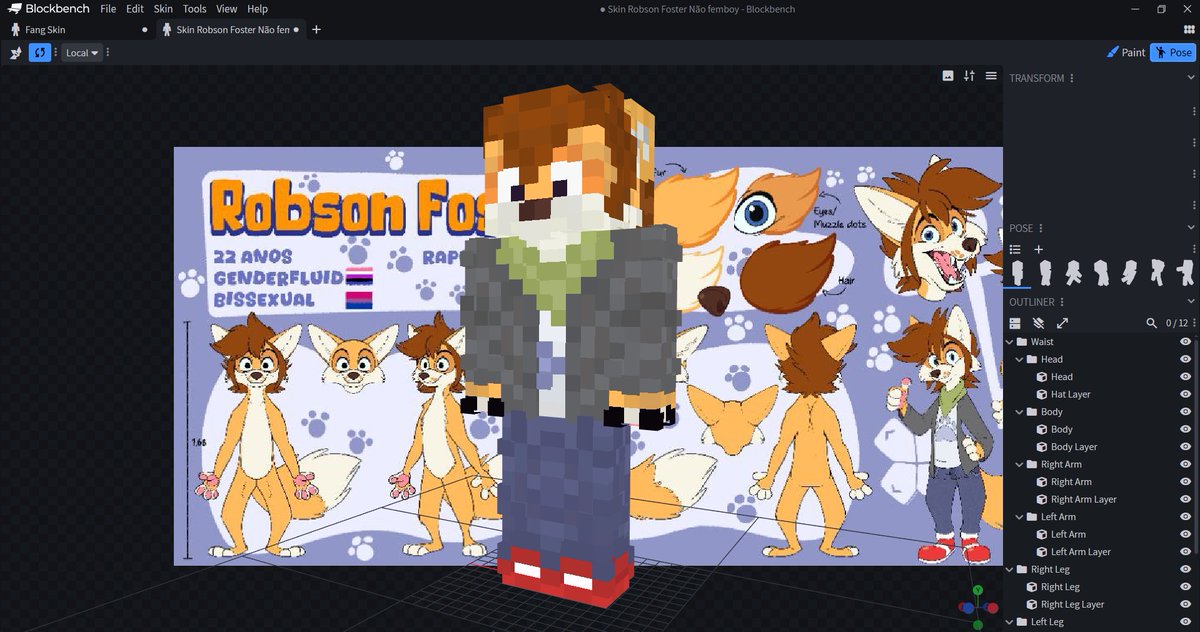Click the outliner expand-arrows icon

pos(1062,323)
